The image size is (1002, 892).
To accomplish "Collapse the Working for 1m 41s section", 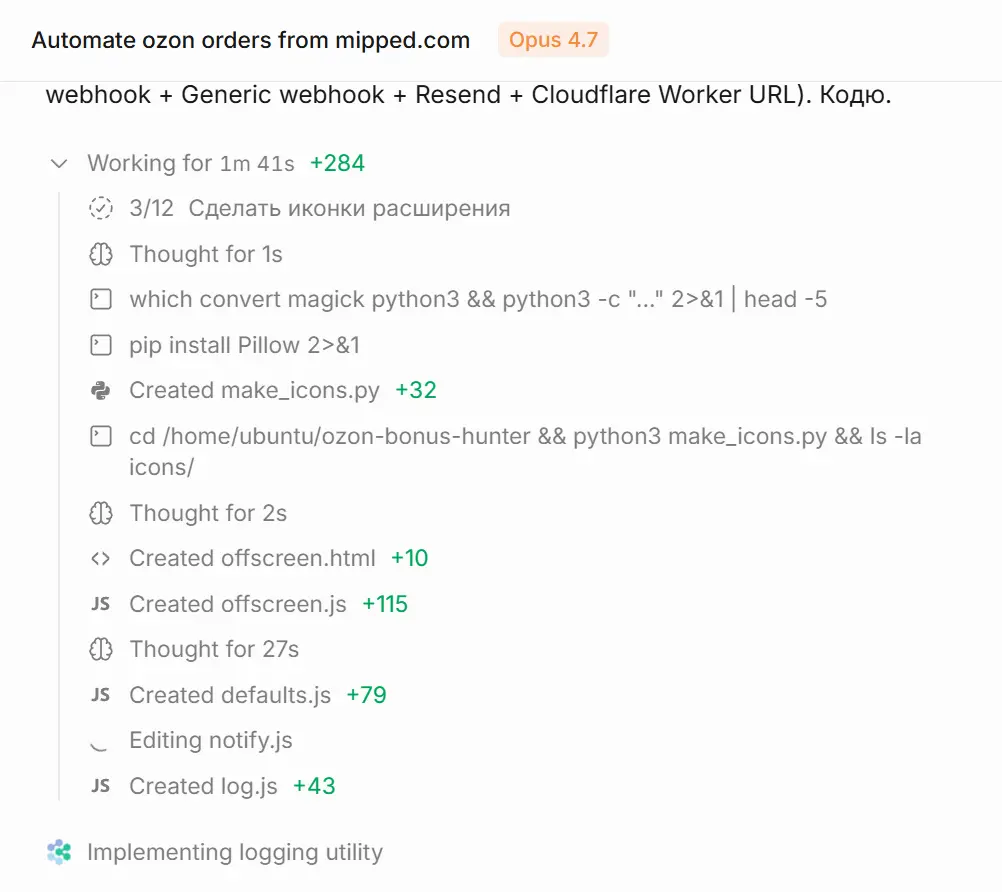I will coord(59,164).
